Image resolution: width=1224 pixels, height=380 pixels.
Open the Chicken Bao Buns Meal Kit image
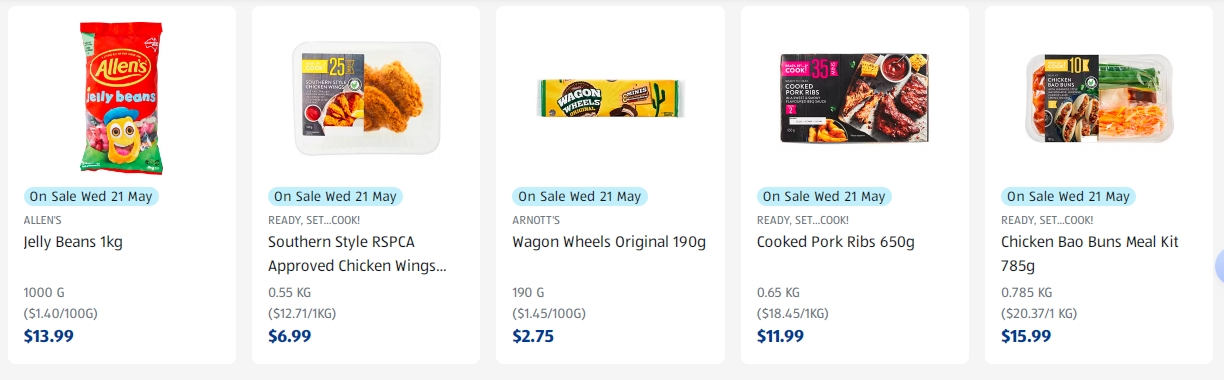pos(1099,98)
